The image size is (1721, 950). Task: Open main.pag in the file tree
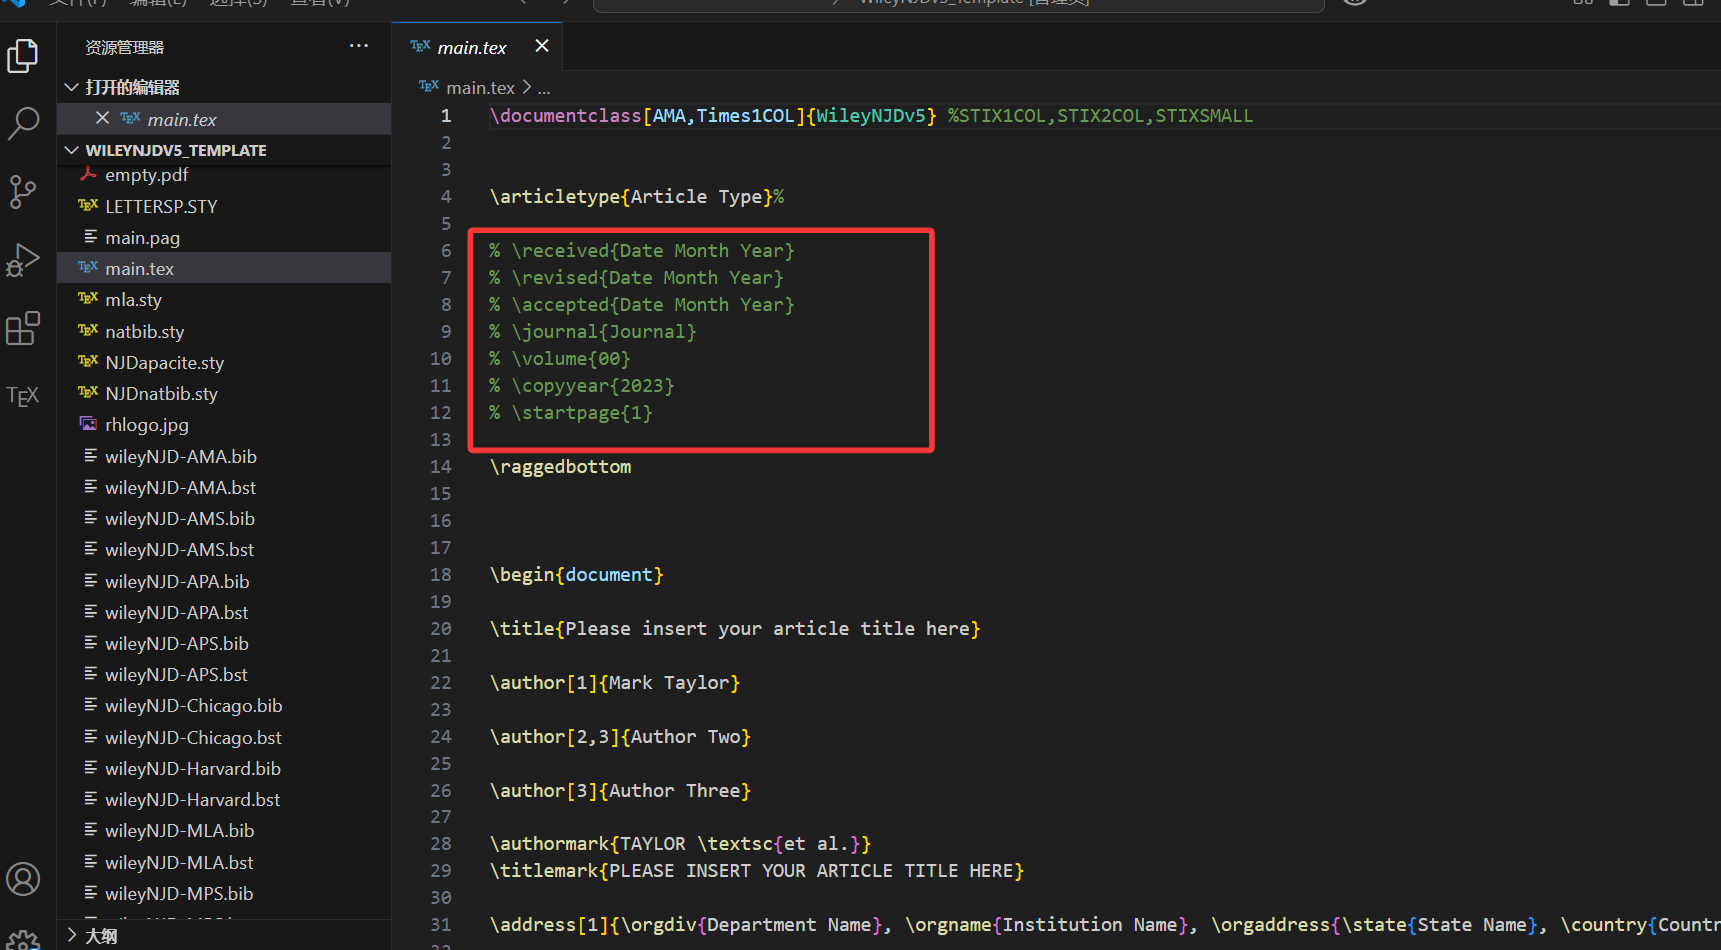tap(224, 237)
